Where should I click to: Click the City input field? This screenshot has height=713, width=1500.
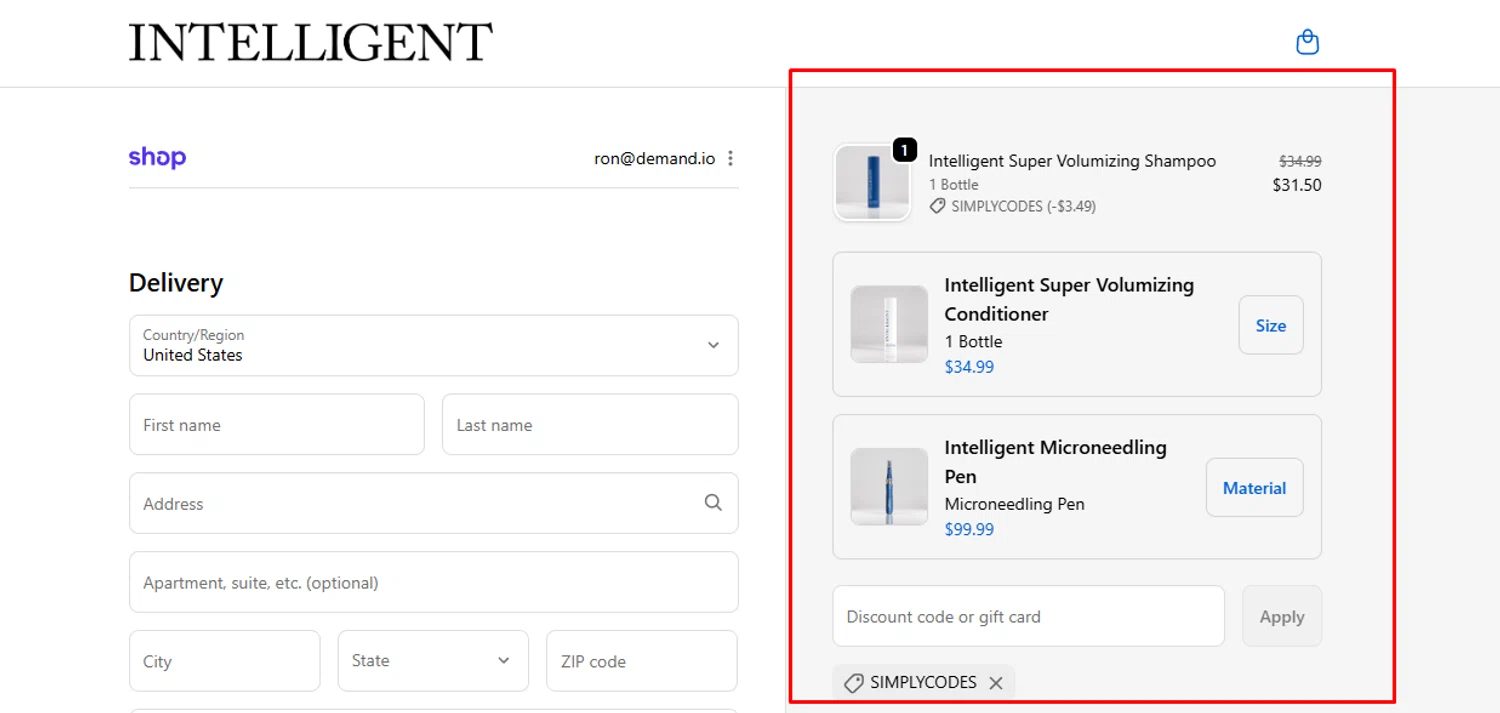[x=225, y=661]
